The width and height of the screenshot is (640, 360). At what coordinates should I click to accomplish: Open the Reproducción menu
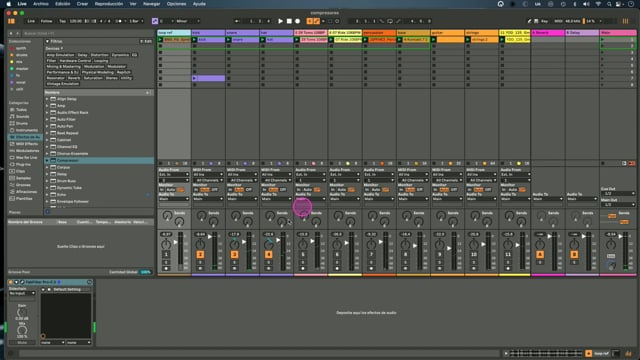tap(109, 4)
